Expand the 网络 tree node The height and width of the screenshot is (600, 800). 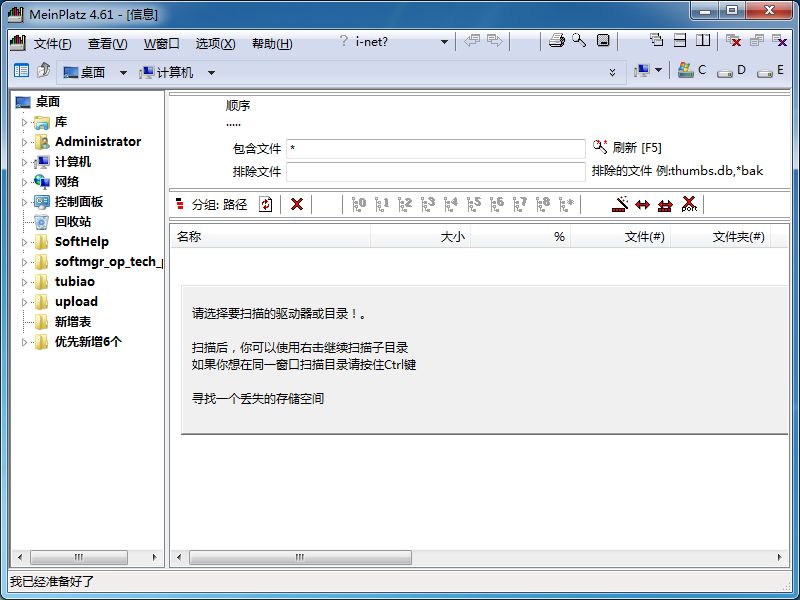coord(24,182)
